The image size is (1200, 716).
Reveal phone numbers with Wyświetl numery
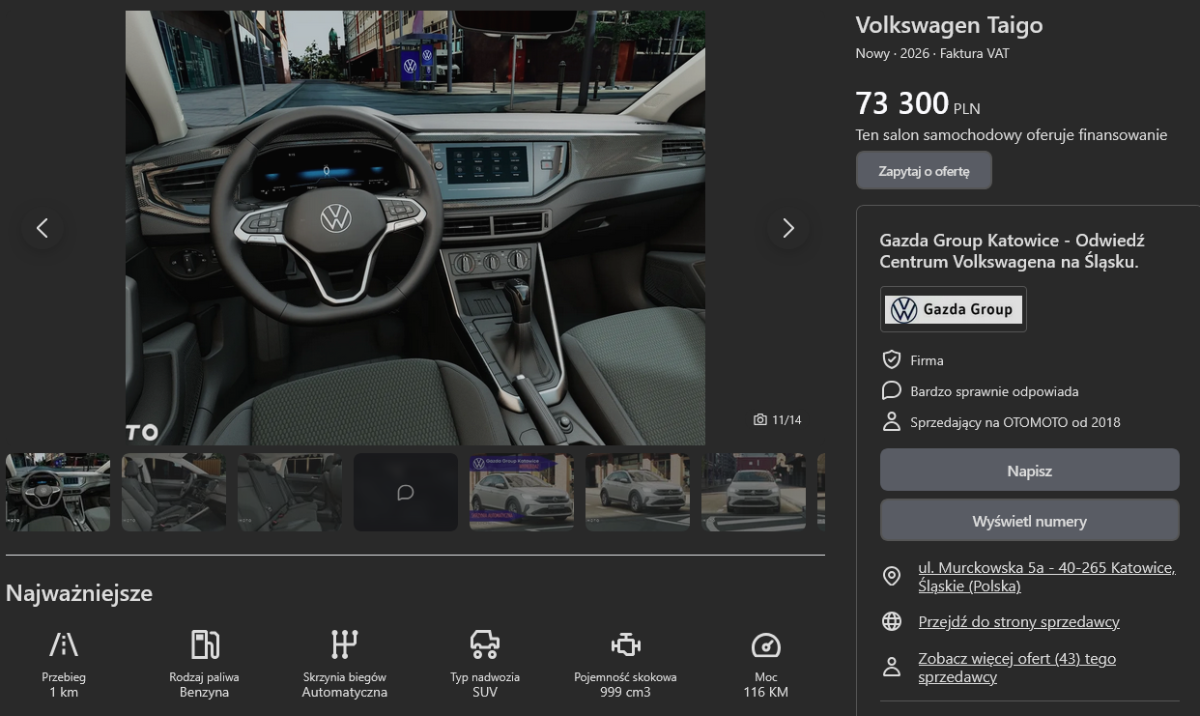pyautogui.click(x=1029, y=521)
